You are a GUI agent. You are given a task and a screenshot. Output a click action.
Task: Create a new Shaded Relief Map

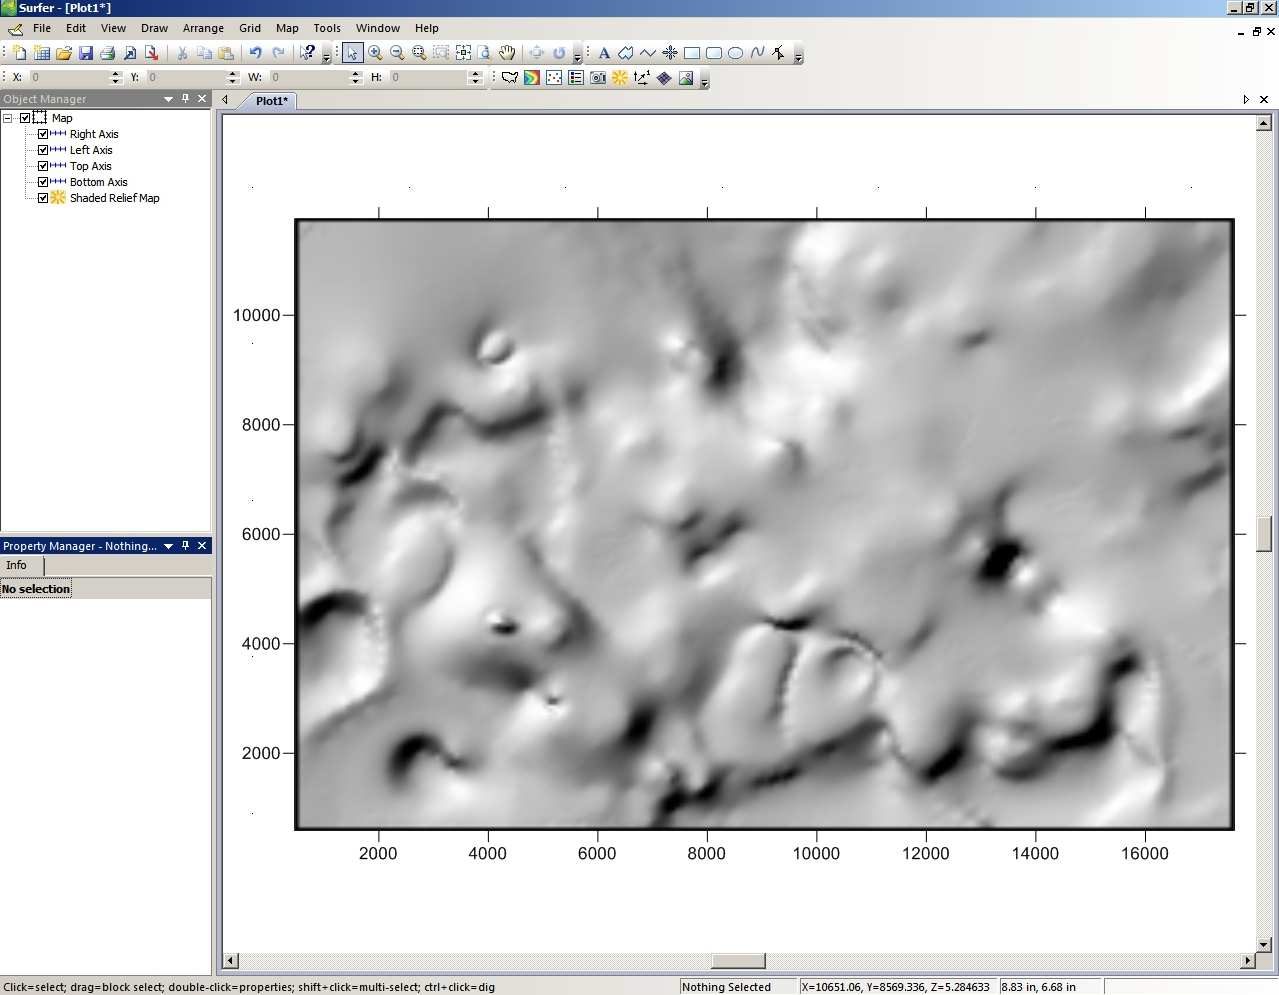point(620,77)
